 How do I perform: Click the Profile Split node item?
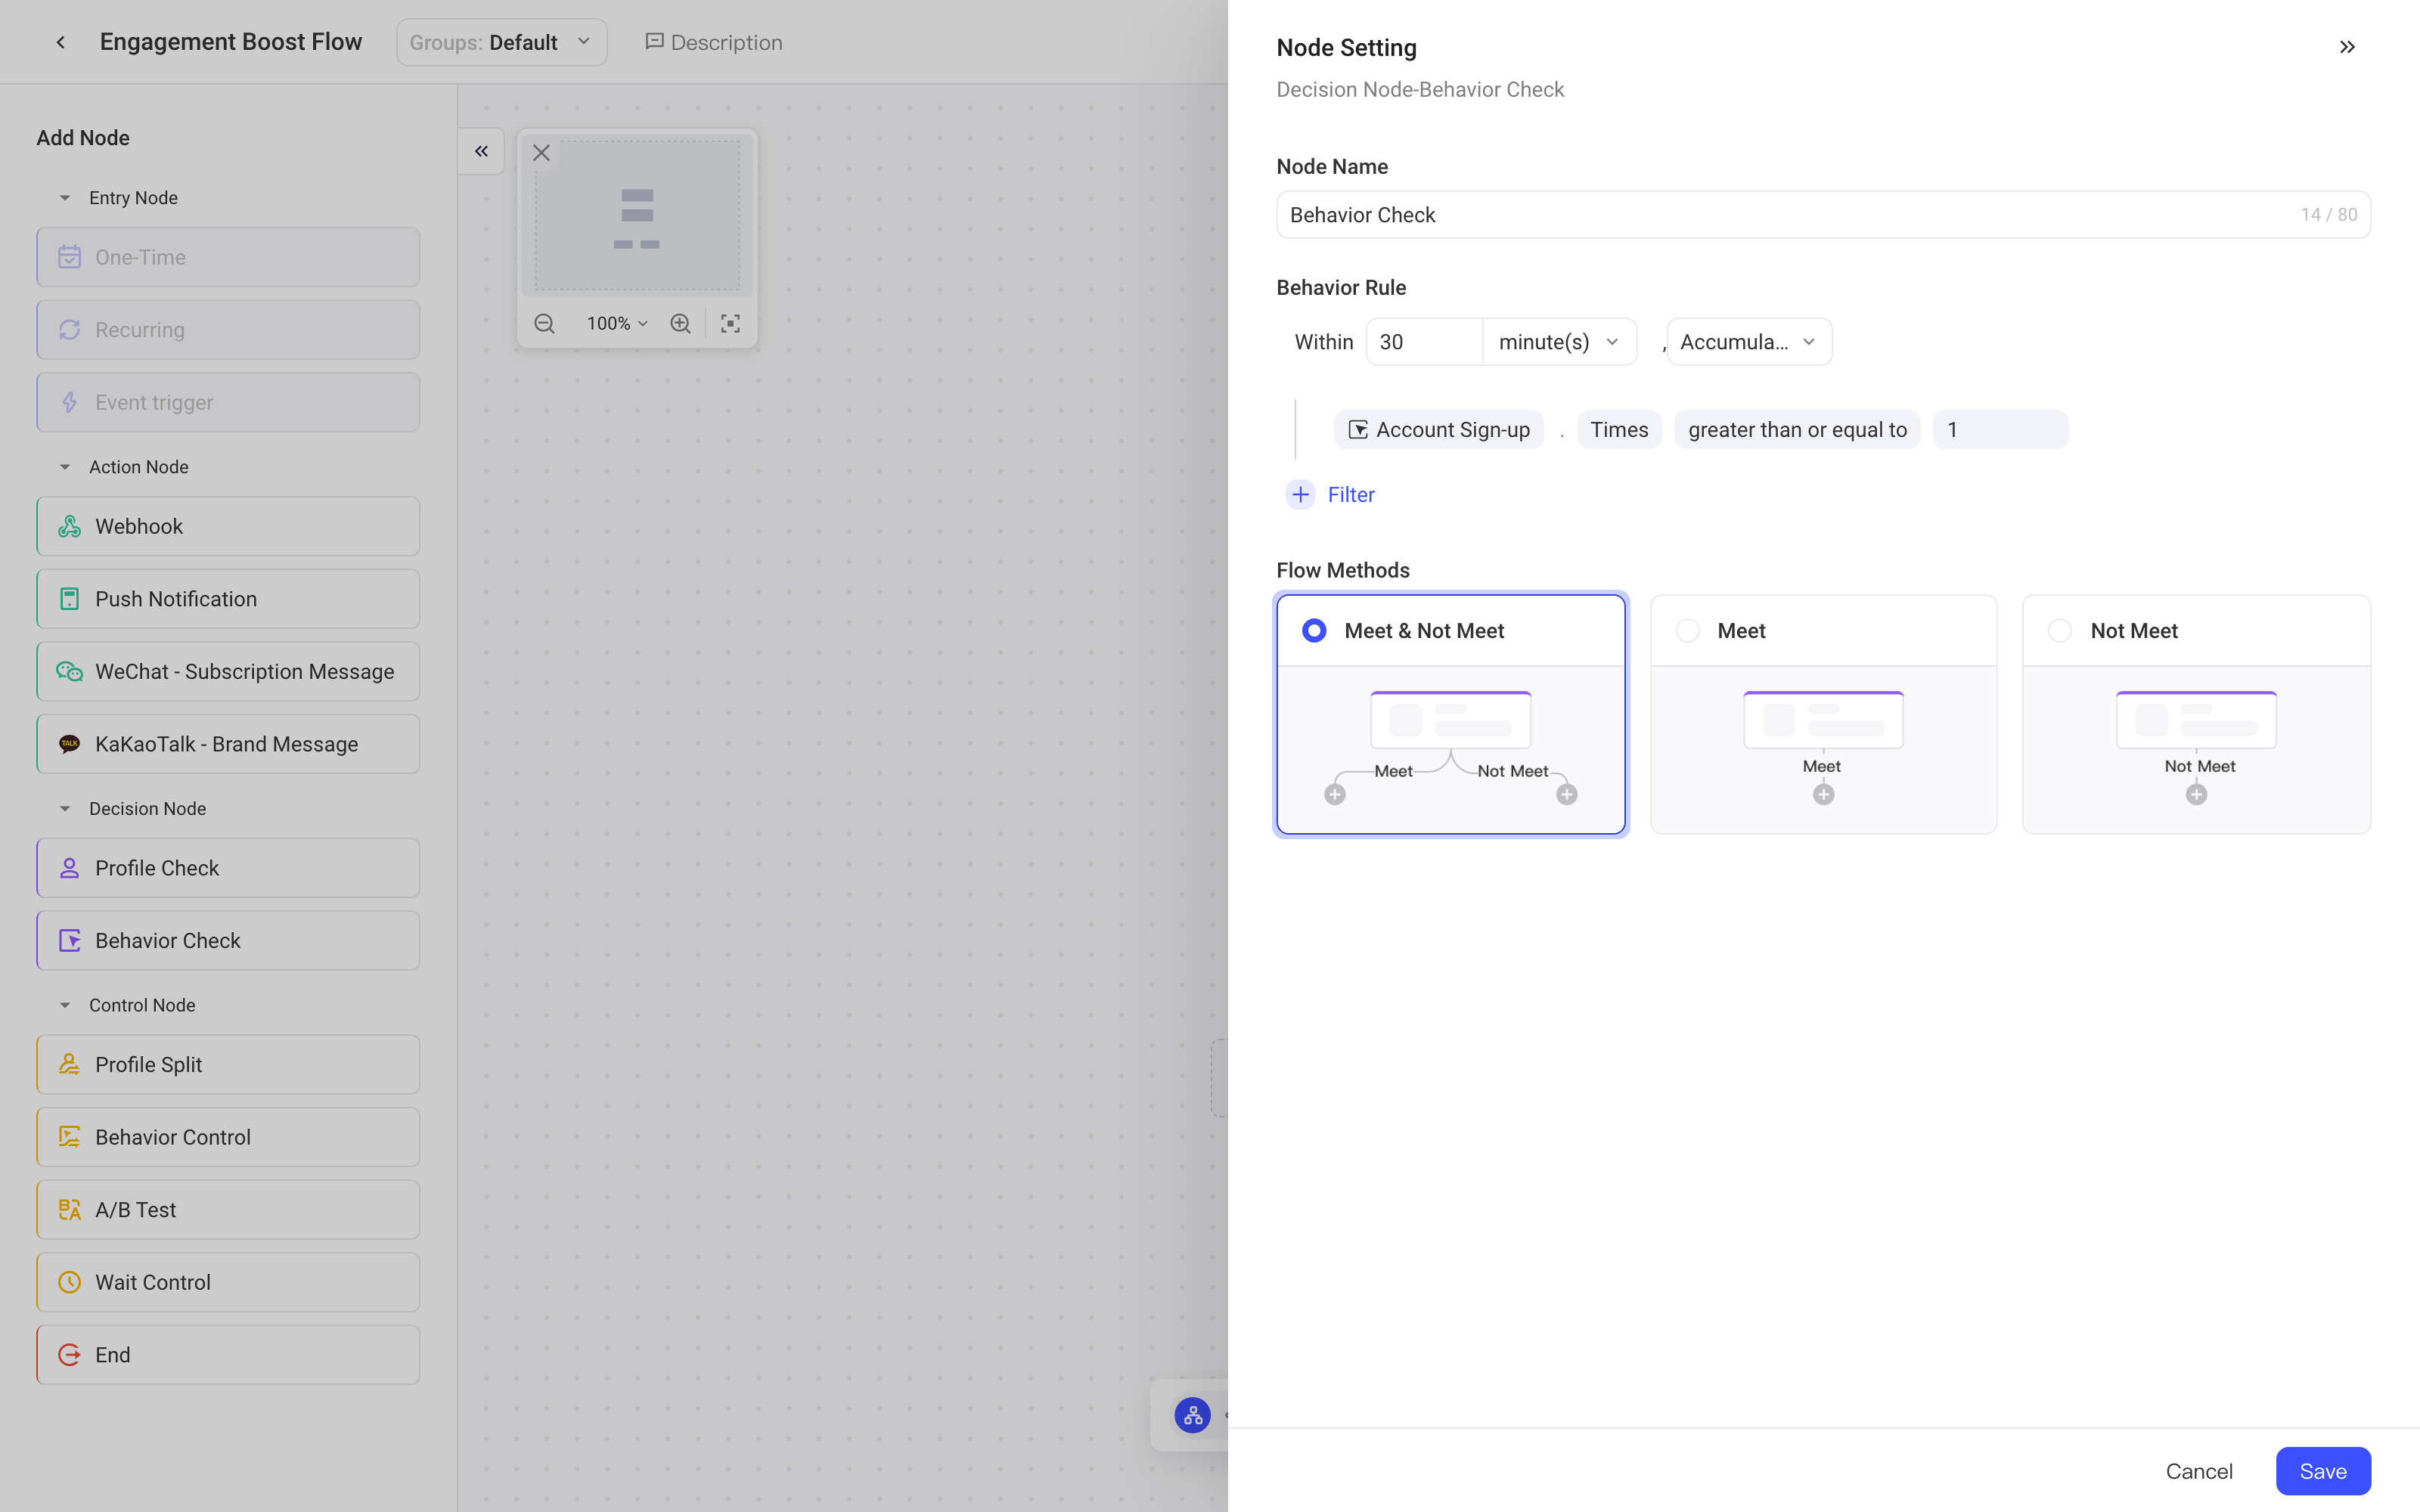228,1064
